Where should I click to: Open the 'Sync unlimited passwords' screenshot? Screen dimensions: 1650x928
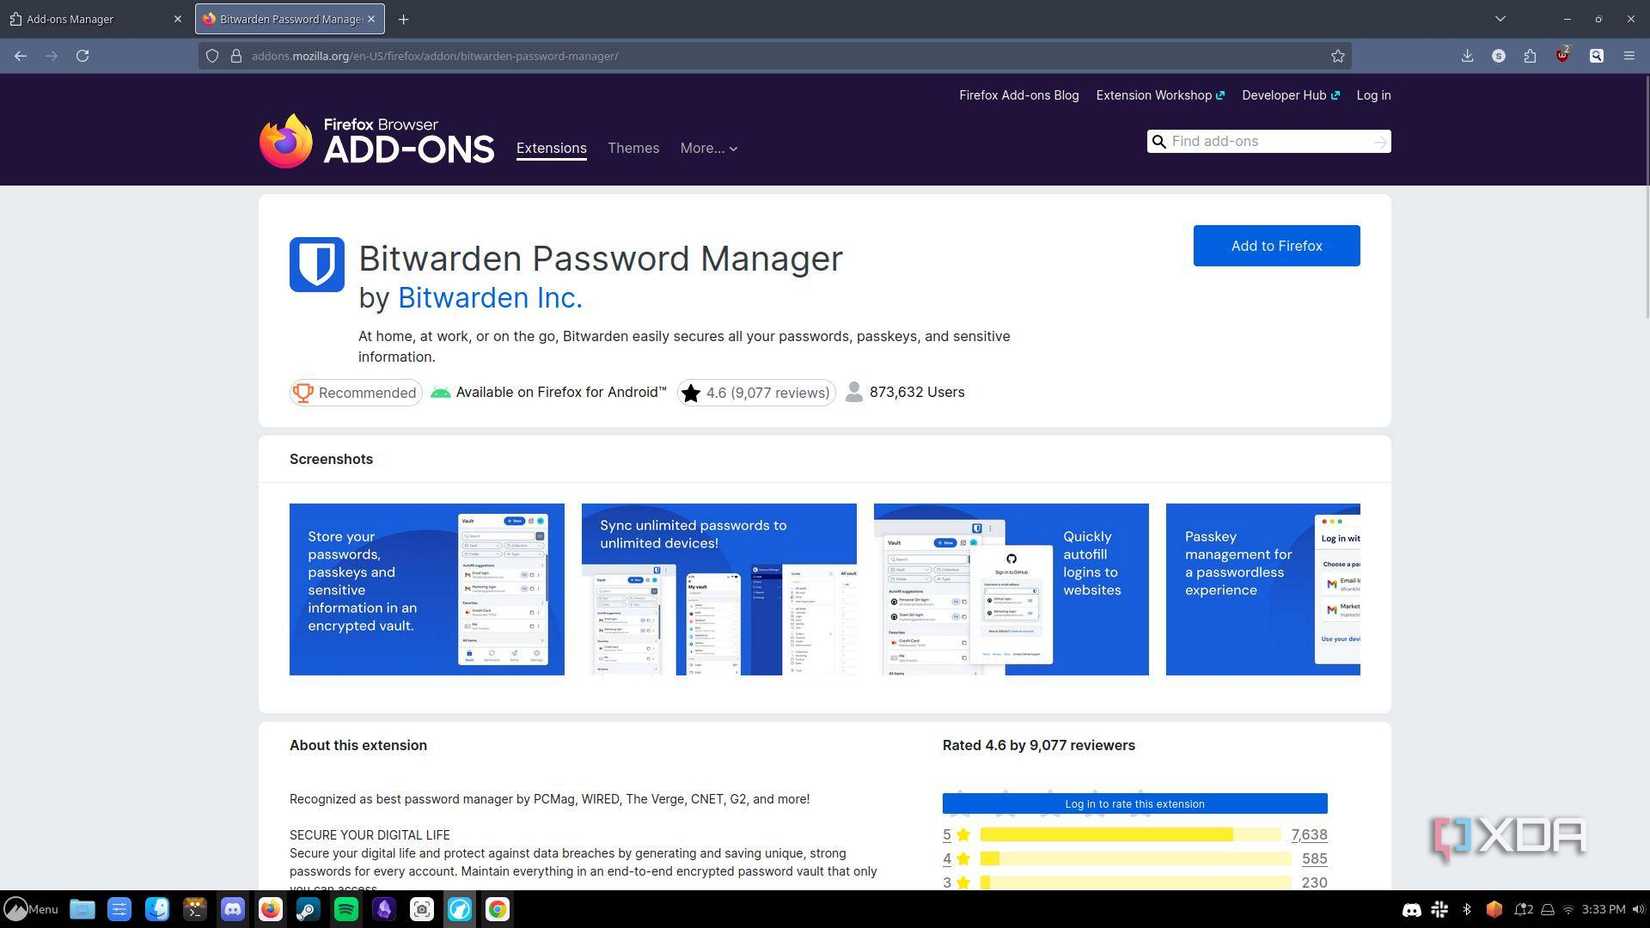(x=719, y=589)
